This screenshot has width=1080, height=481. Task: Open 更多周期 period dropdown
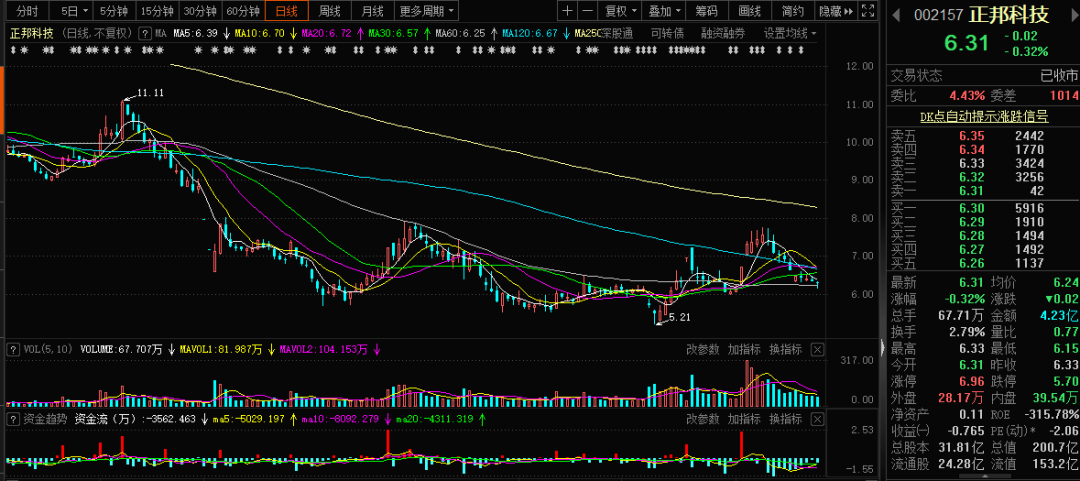coord(426,11)
